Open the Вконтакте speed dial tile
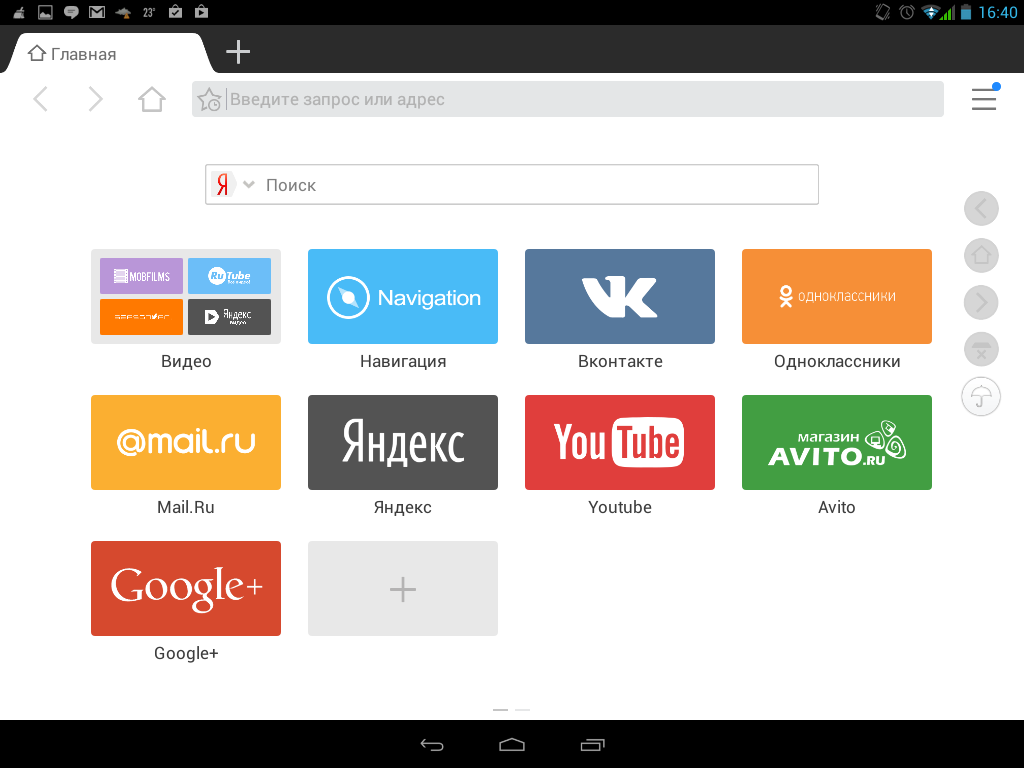 tap(619, 297)
